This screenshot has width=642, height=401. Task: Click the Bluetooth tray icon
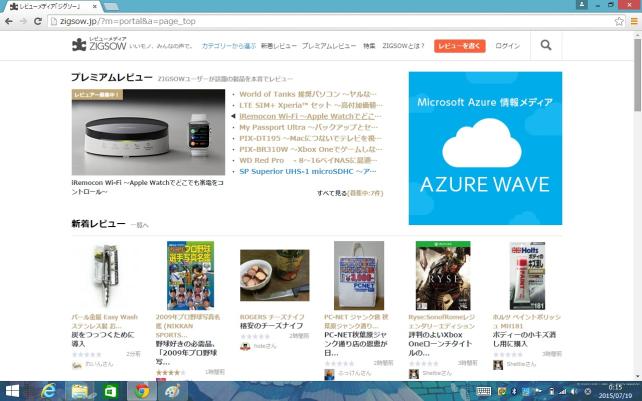[515, 392]
